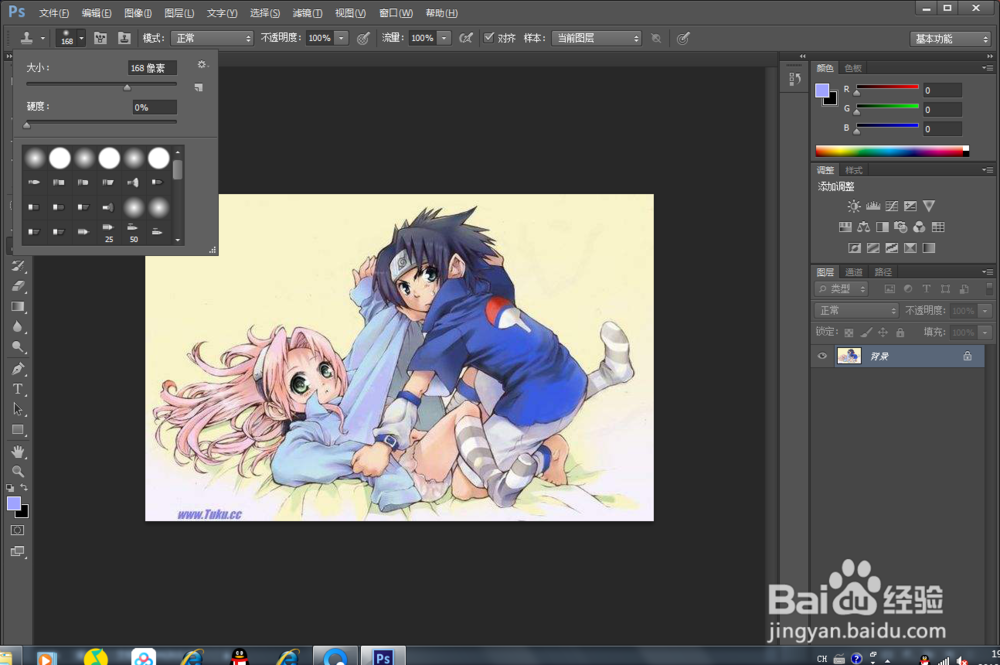Select the History Brush tool
Viewport: 1000px width, 665px height.
(x=18, y=265)
